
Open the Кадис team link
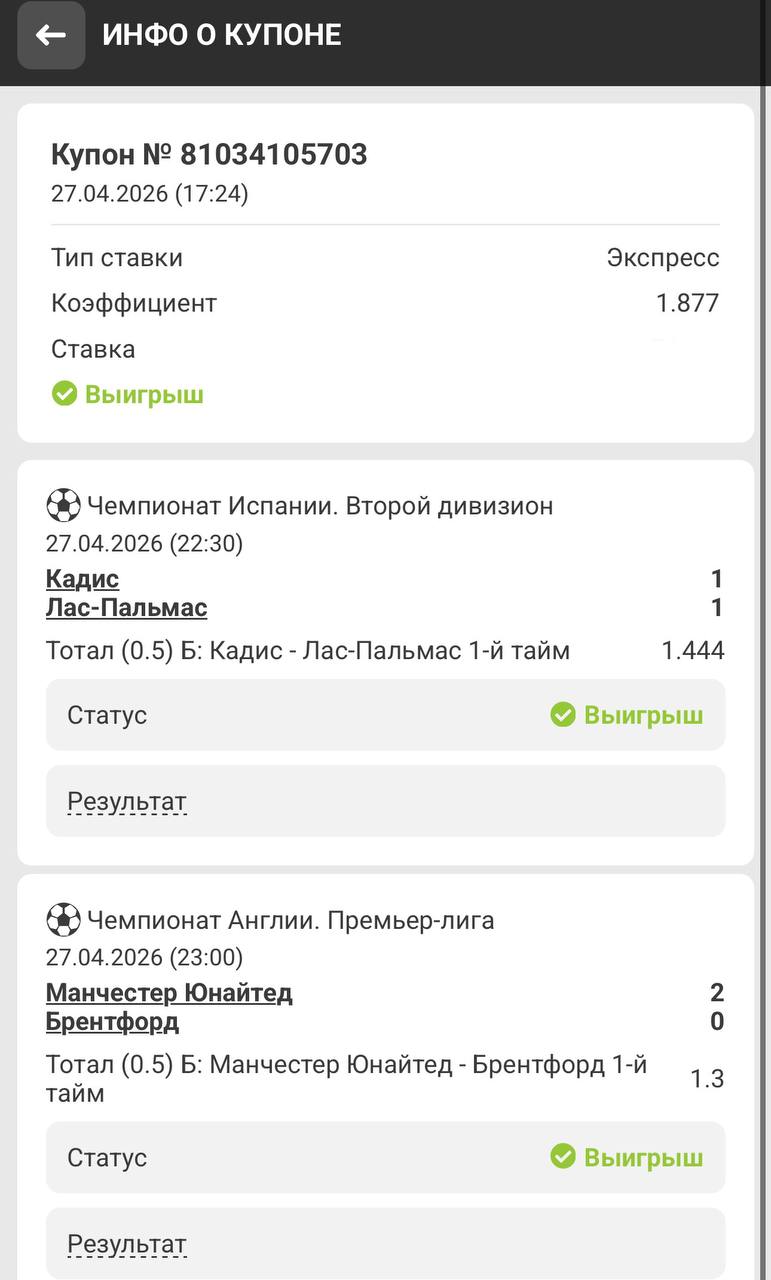click(82, 579)
